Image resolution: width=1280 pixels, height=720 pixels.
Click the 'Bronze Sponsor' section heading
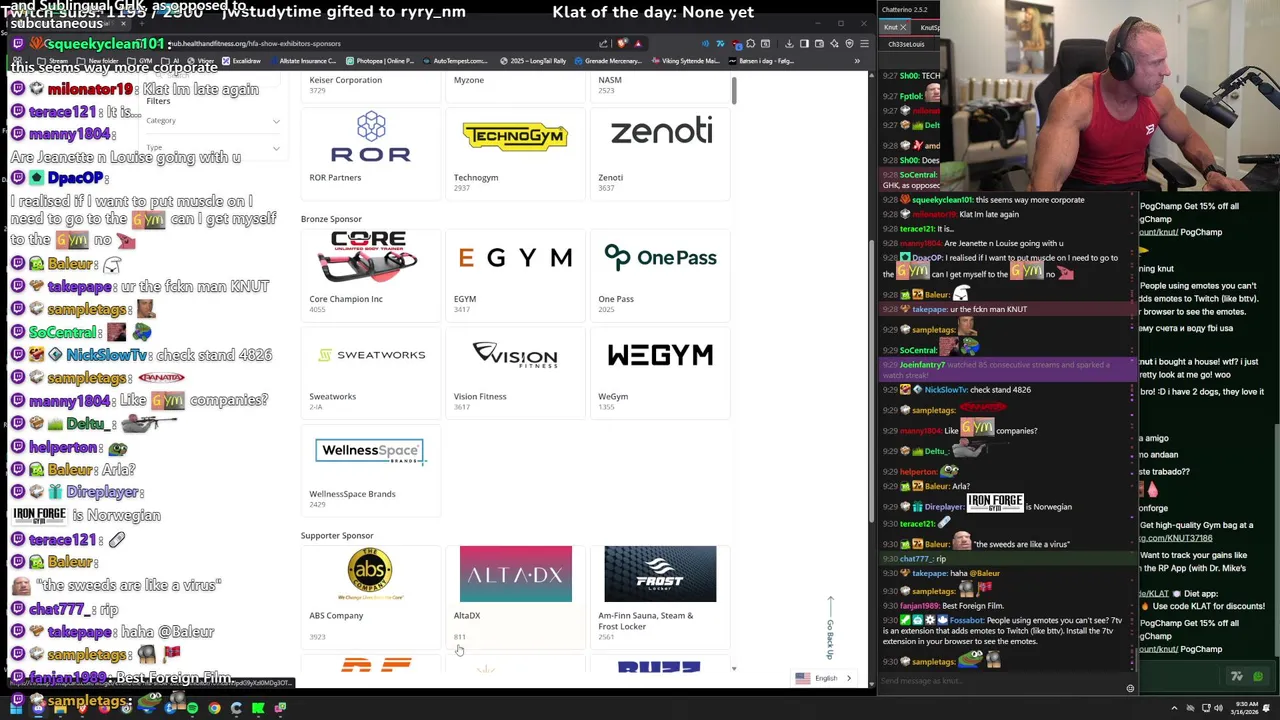pyautogui.click(x=331, y=219)
